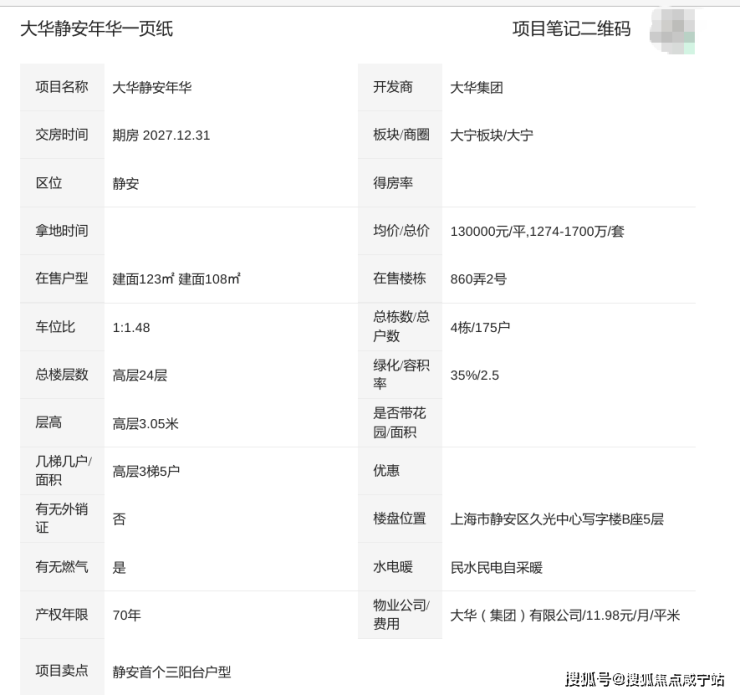Select value 高层24层

[140, 375]
